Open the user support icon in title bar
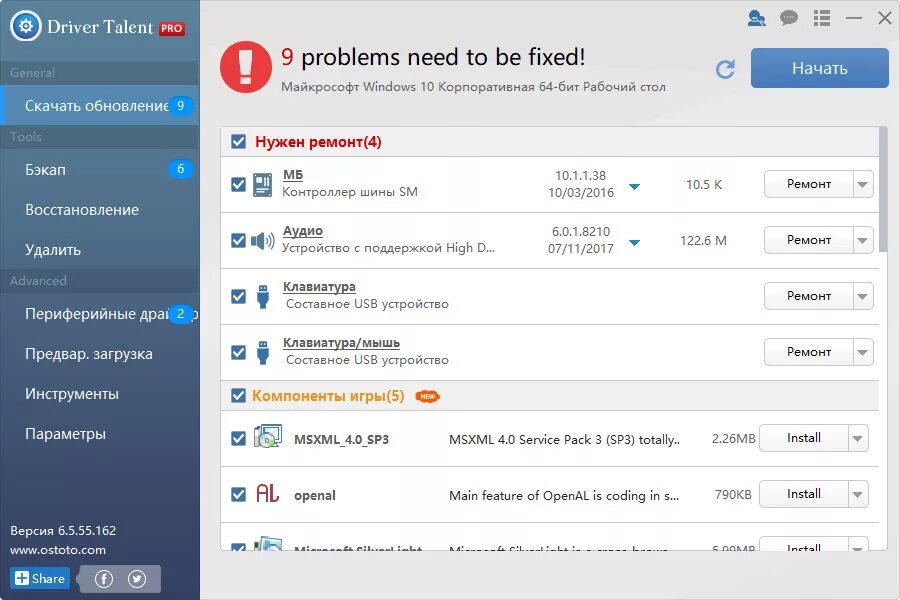 [757, 18]
